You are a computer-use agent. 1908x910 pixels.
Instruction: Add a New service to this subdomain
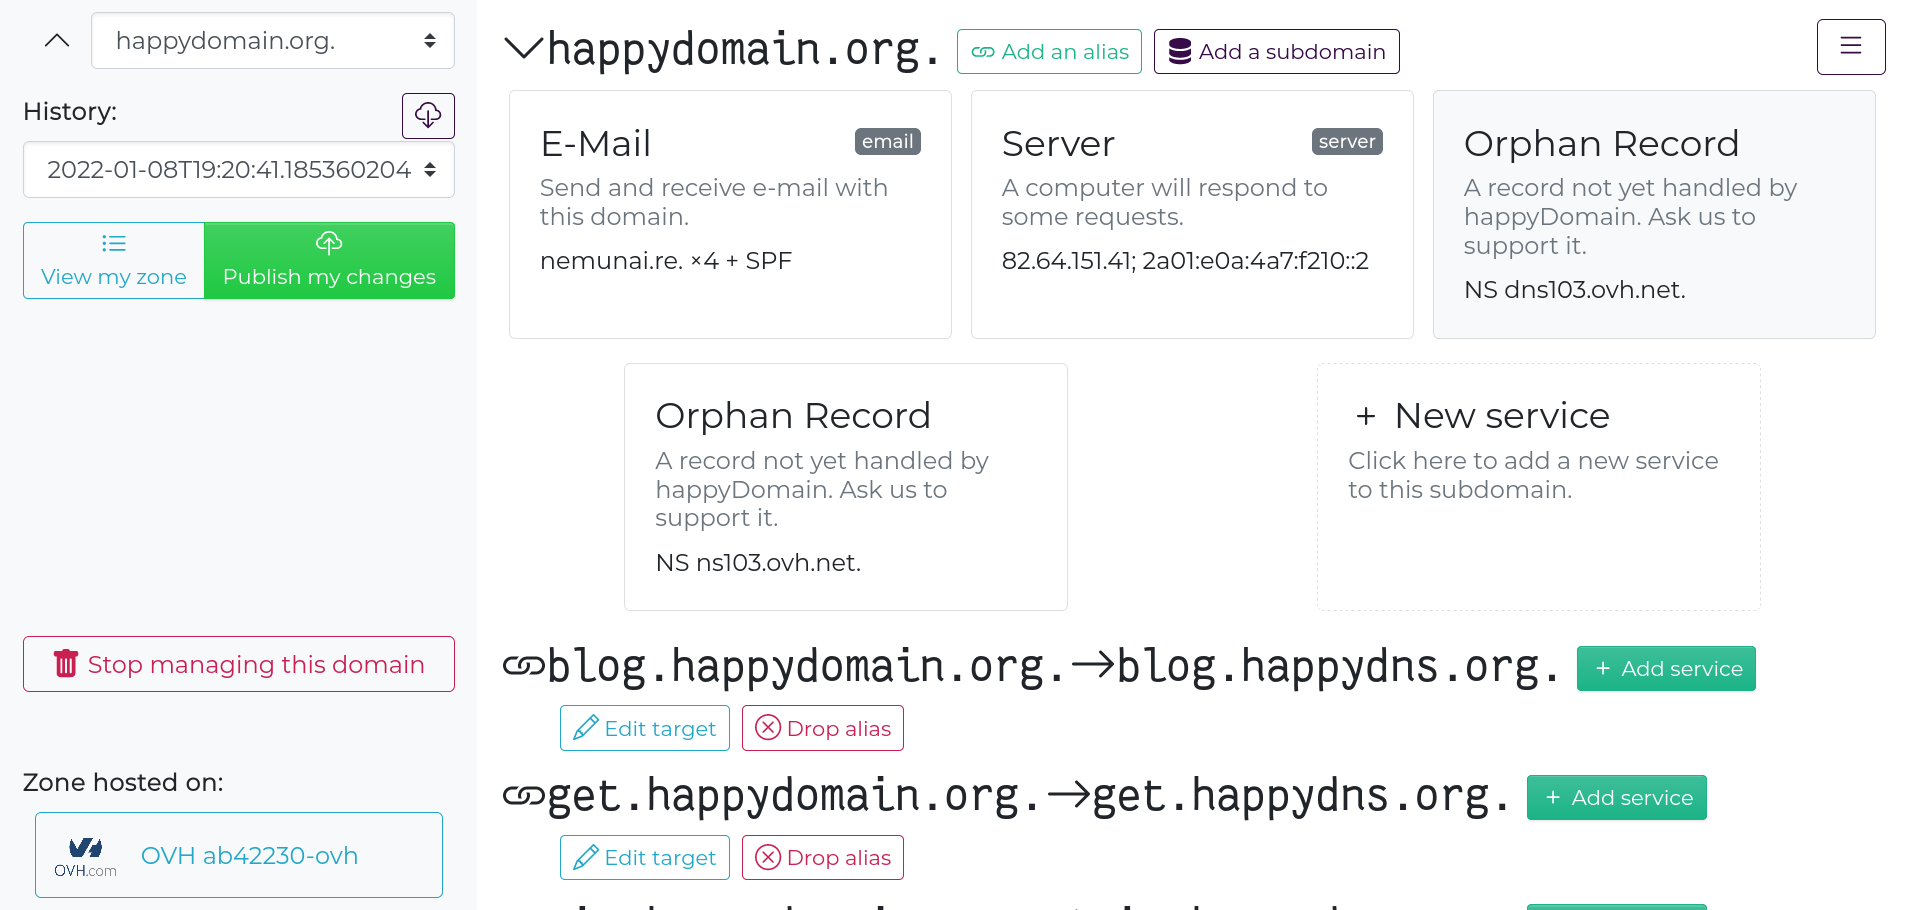coord(1538,487)
